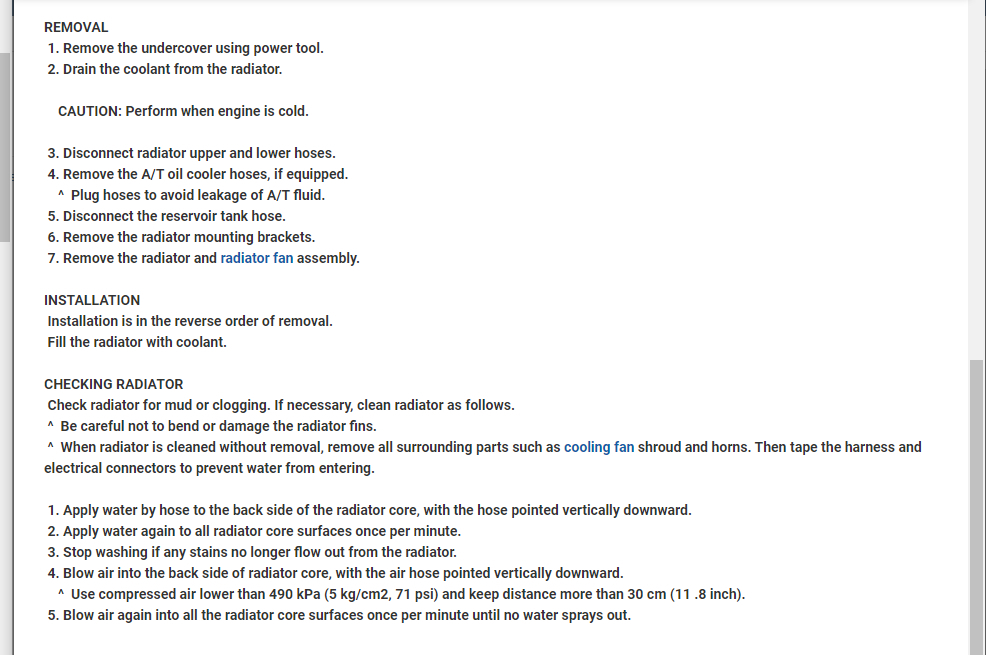Click the "Remove the radiator mounting brackets" step
986x655 pixels.
189,237
